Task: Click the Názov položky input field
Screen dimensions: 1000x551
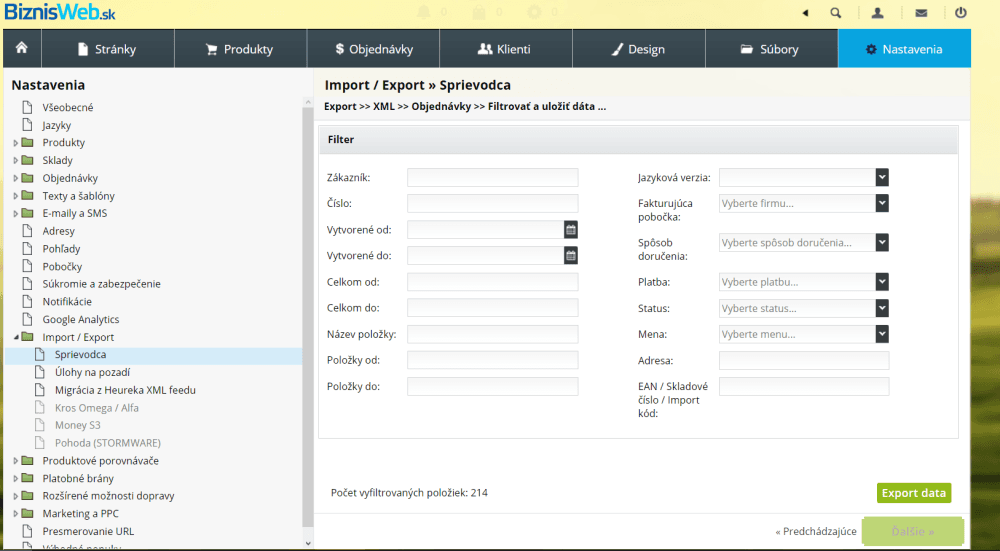Action: pyautogui.click(x=492, y=334)
